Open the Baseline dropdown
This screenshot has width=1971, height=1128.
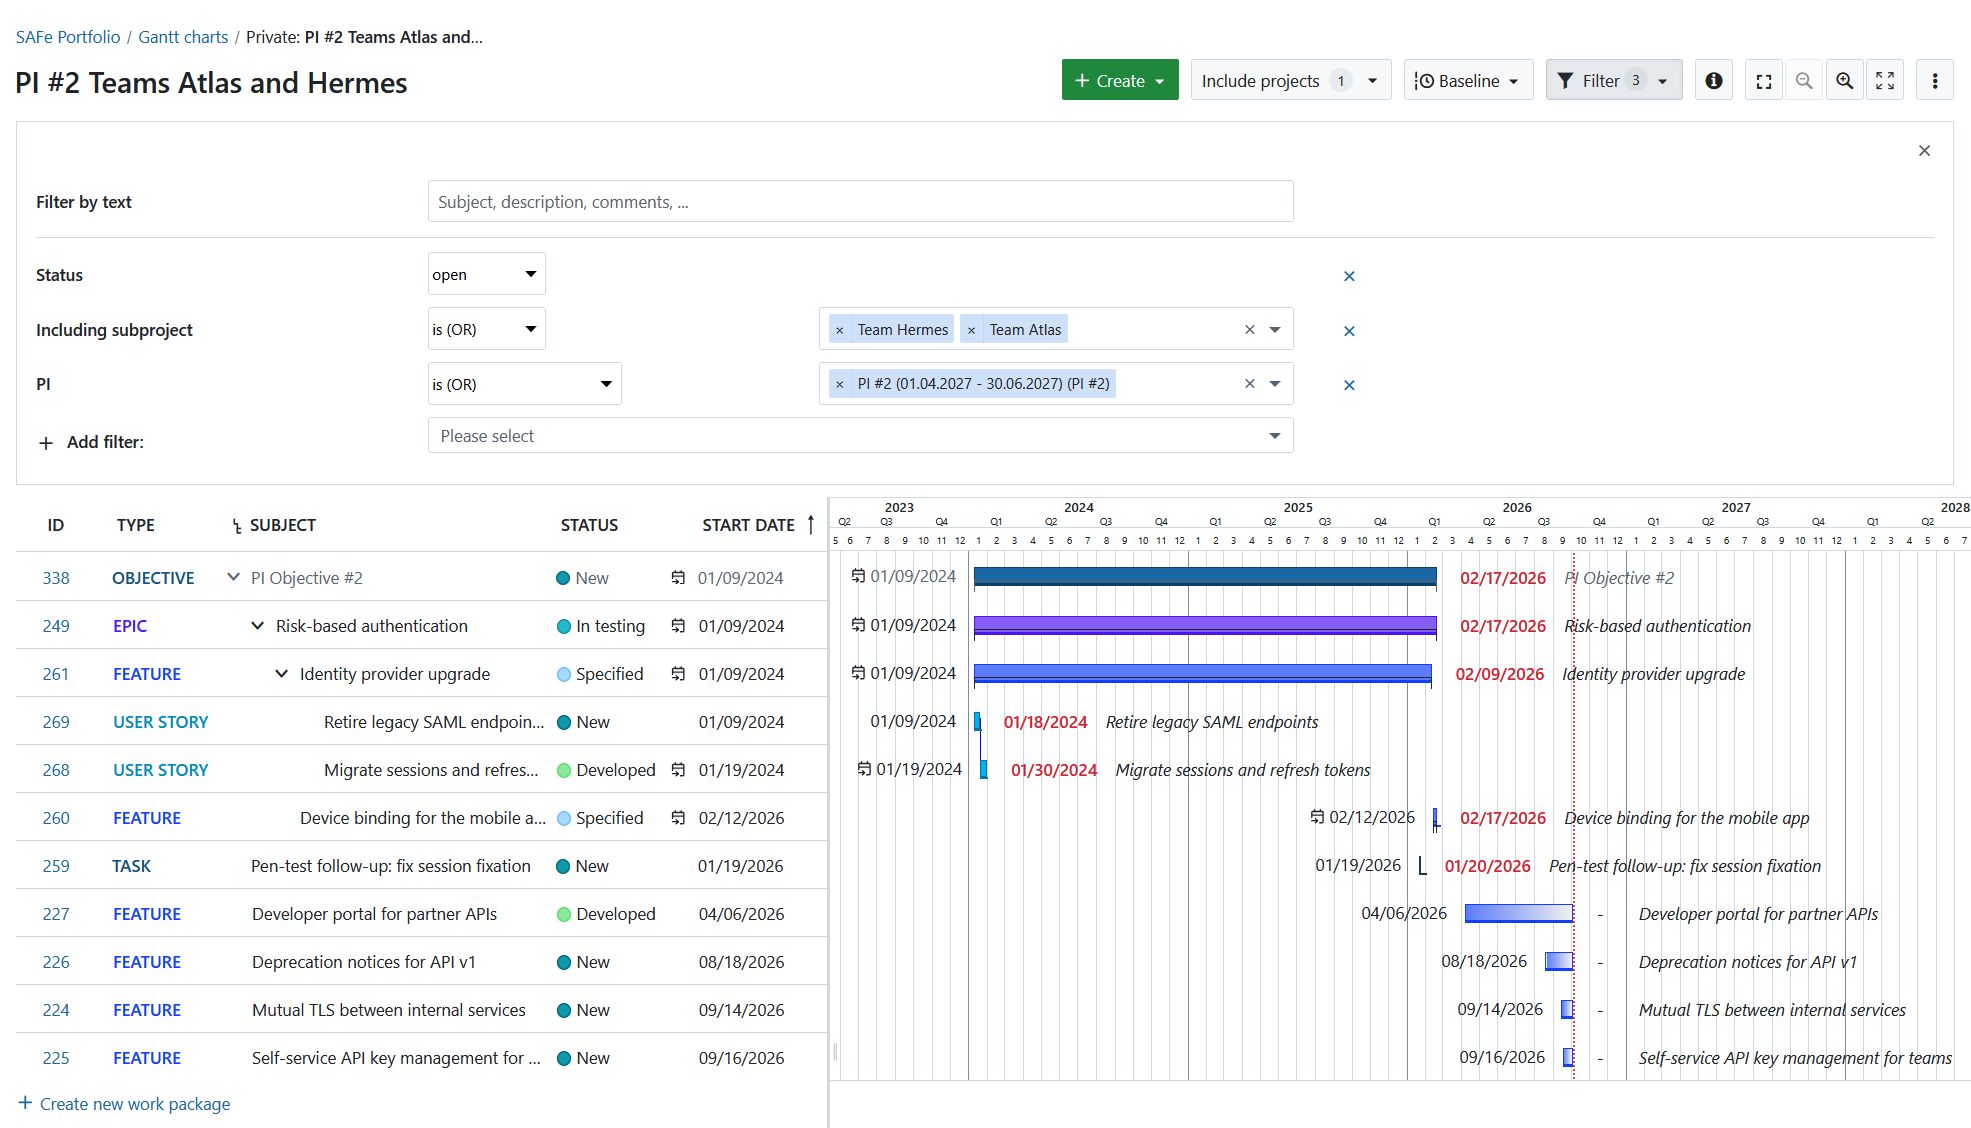tap(1468, 81)
